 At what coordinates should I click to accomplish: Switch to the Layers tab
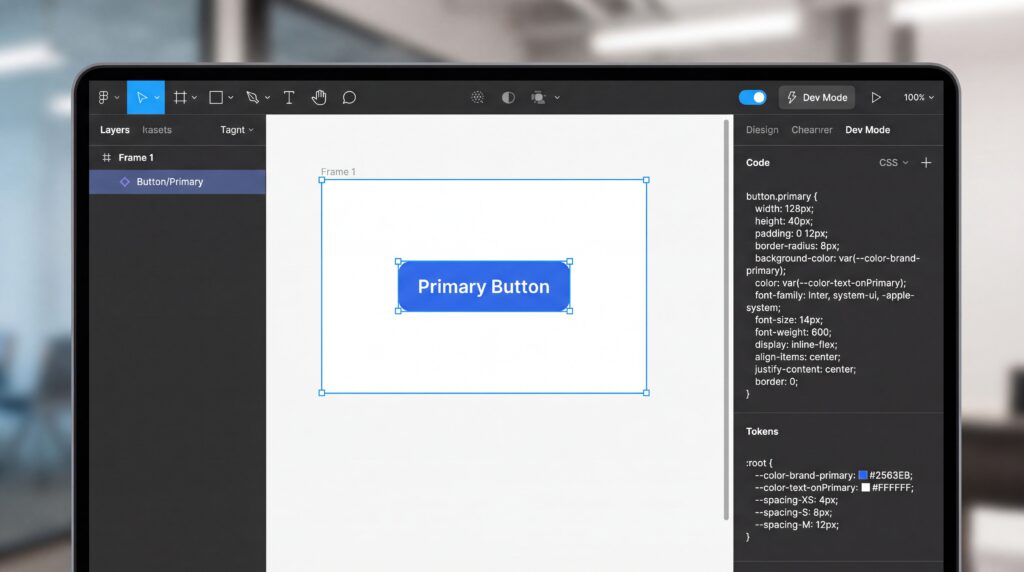point(114,130)
